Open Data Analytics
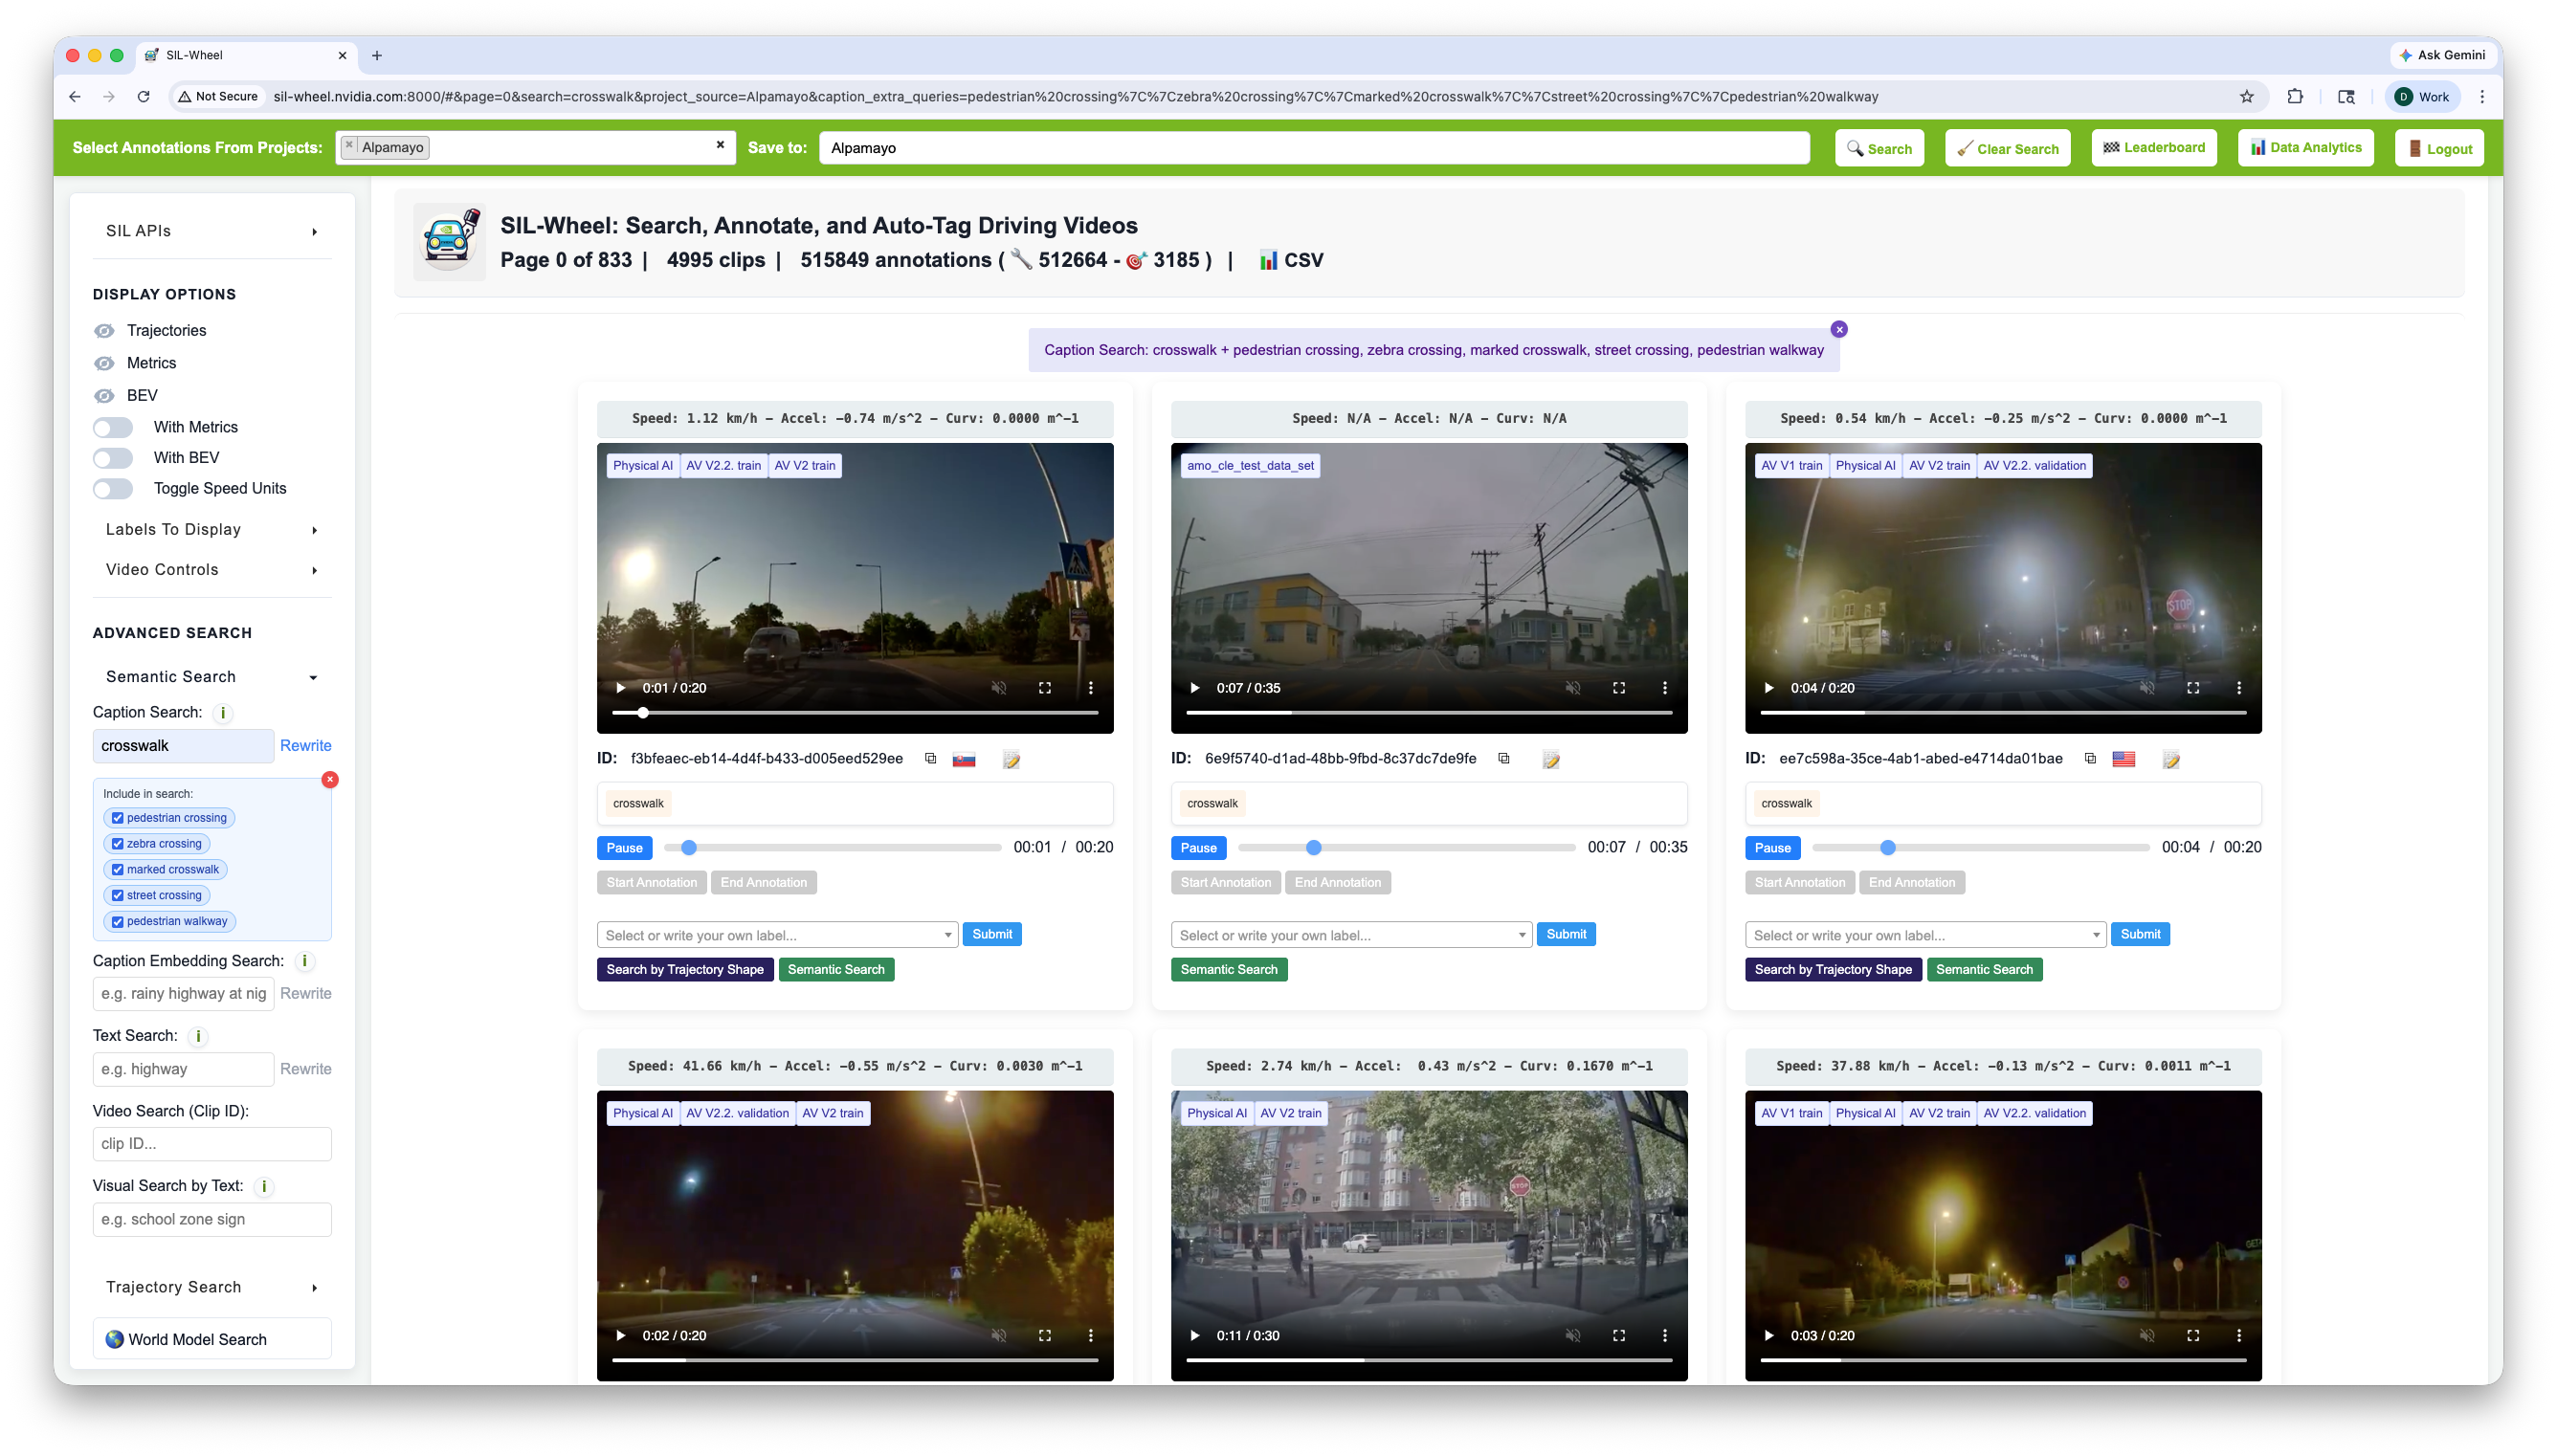Image resolution: width=2557 pixels, height=1456 pixels. click(2305, 148)
